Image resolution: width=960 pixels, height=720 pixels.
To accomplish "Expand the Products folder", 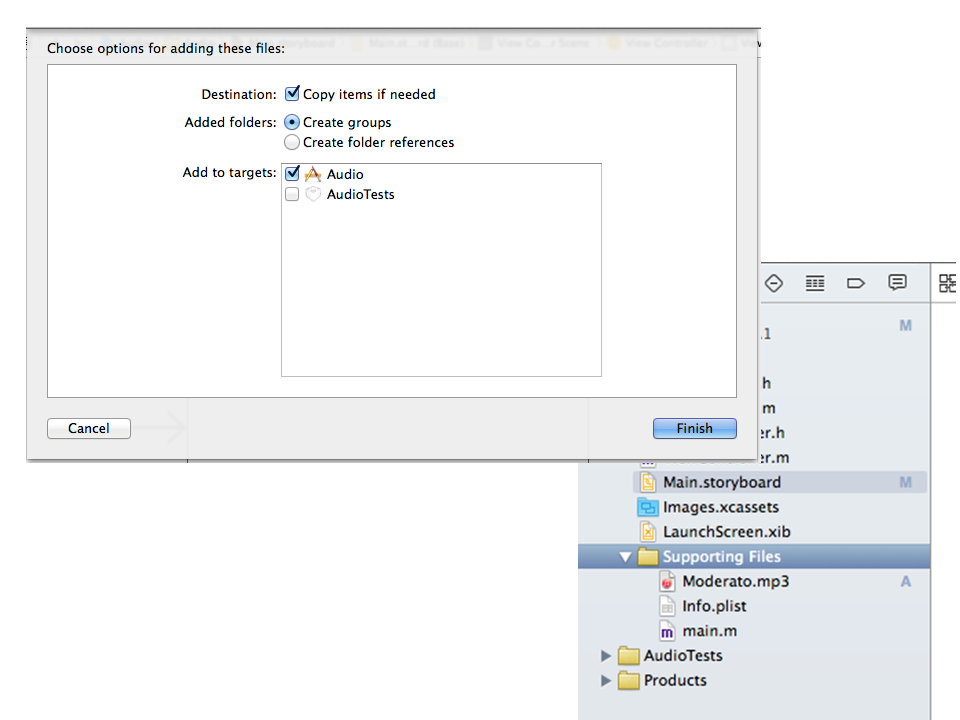I will [605, 681].
